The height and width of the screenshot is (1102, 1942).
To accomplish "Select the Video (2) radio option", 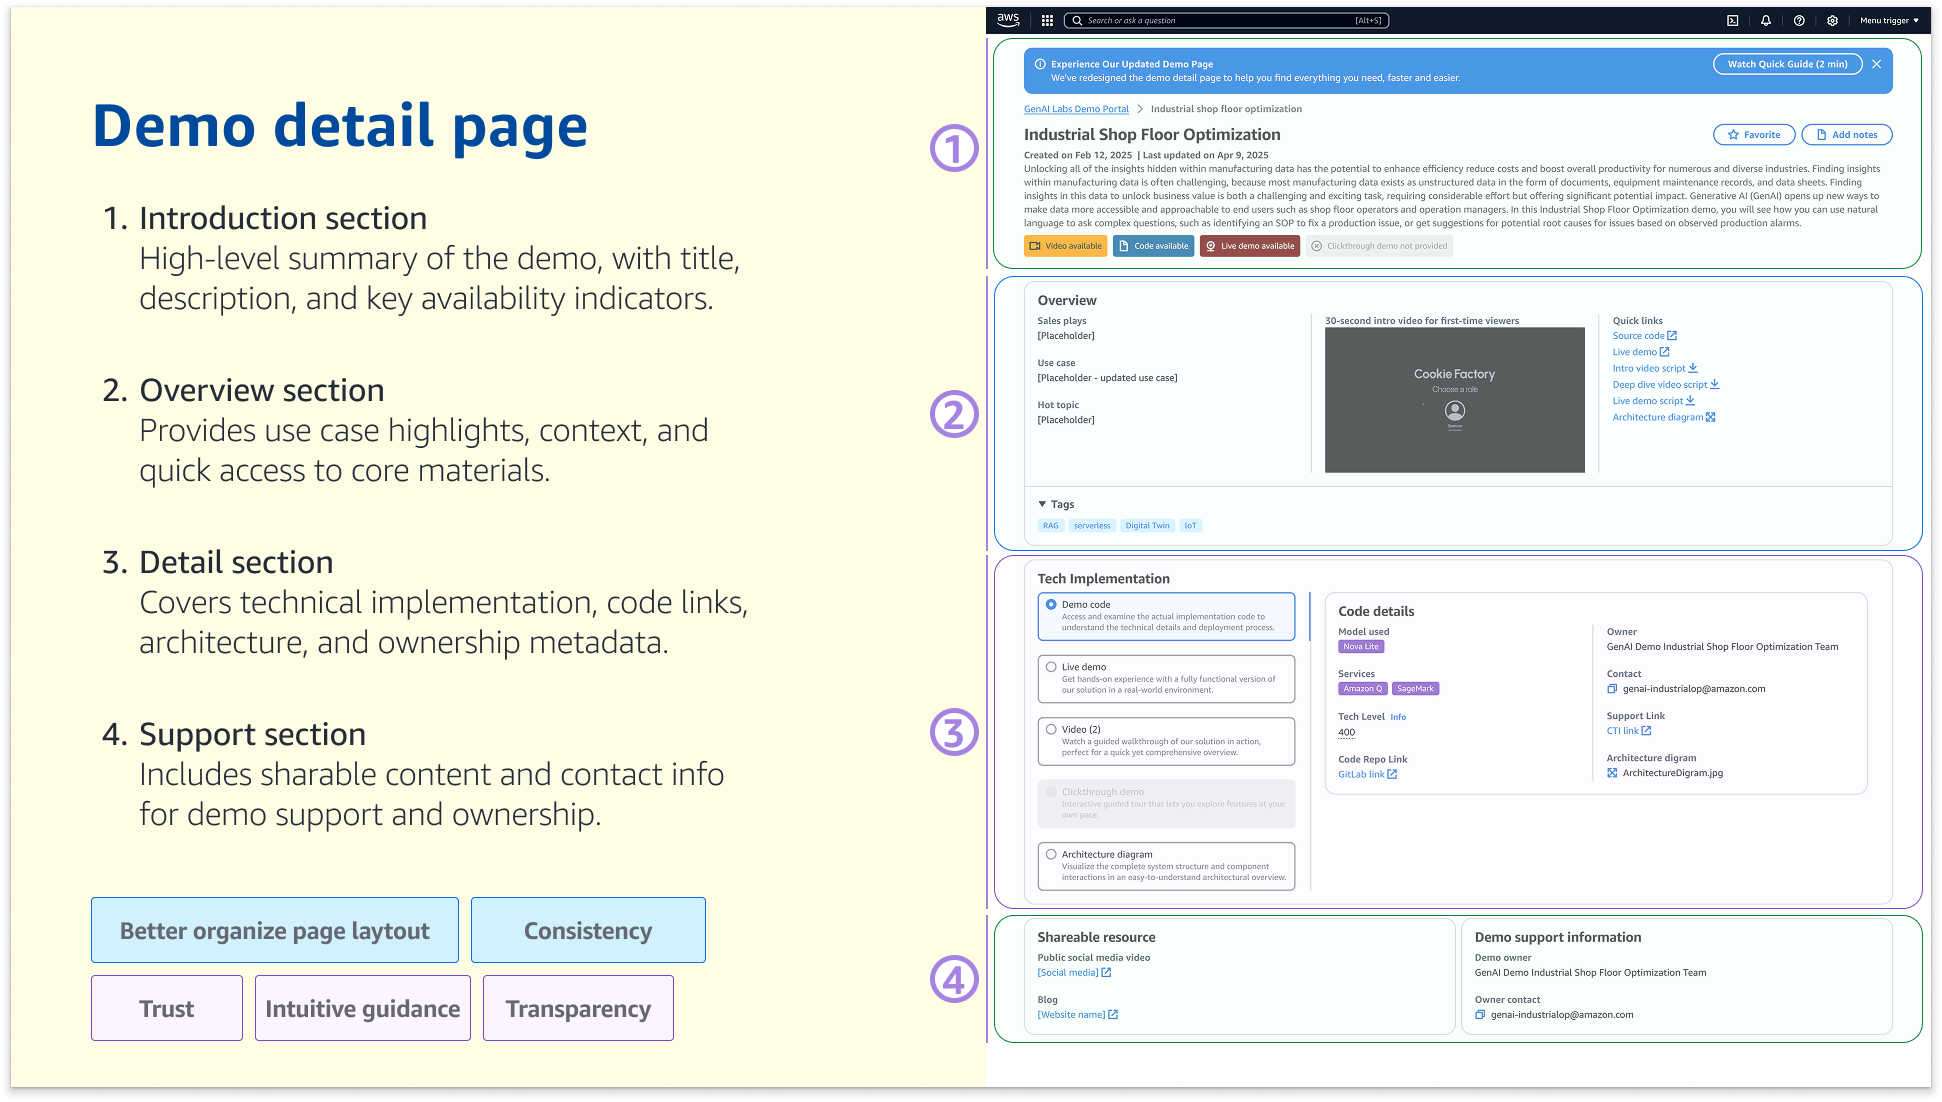I will point(1051,729).
